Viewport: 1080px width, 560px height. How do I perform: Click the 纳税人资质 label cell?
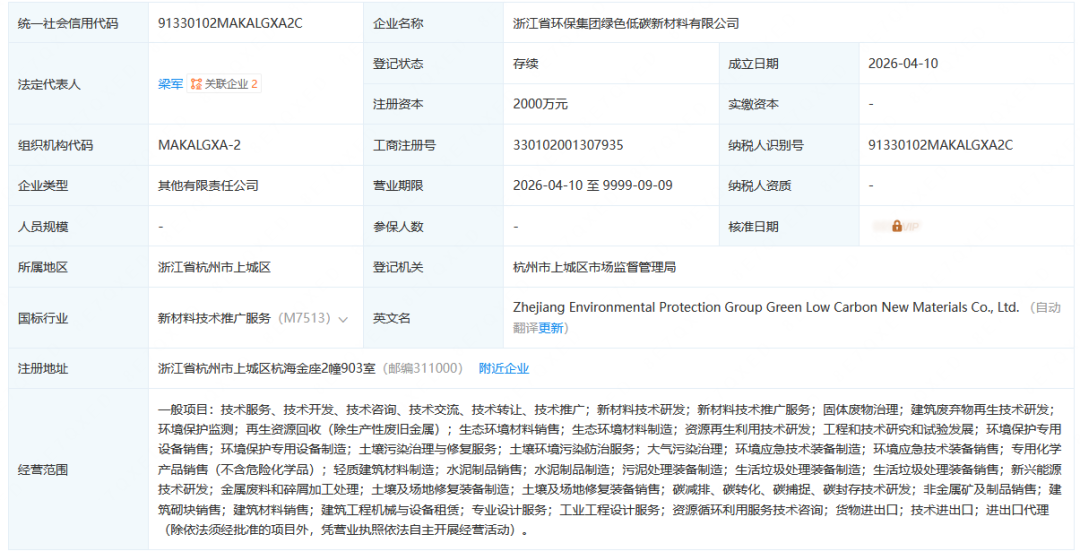[x=789, y=185]
